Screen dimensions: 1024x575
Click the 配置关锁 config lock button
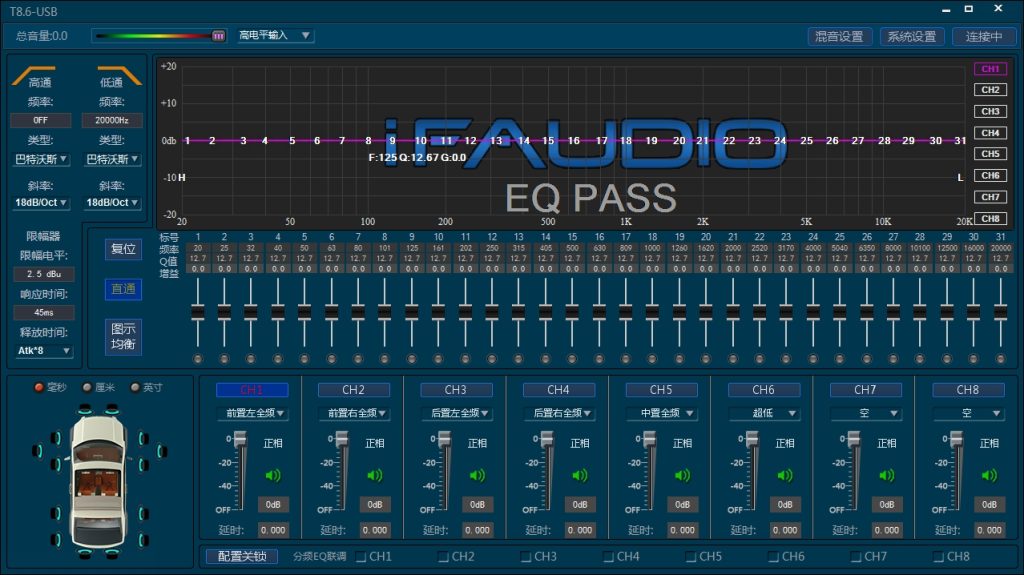[x=242, y=556]
